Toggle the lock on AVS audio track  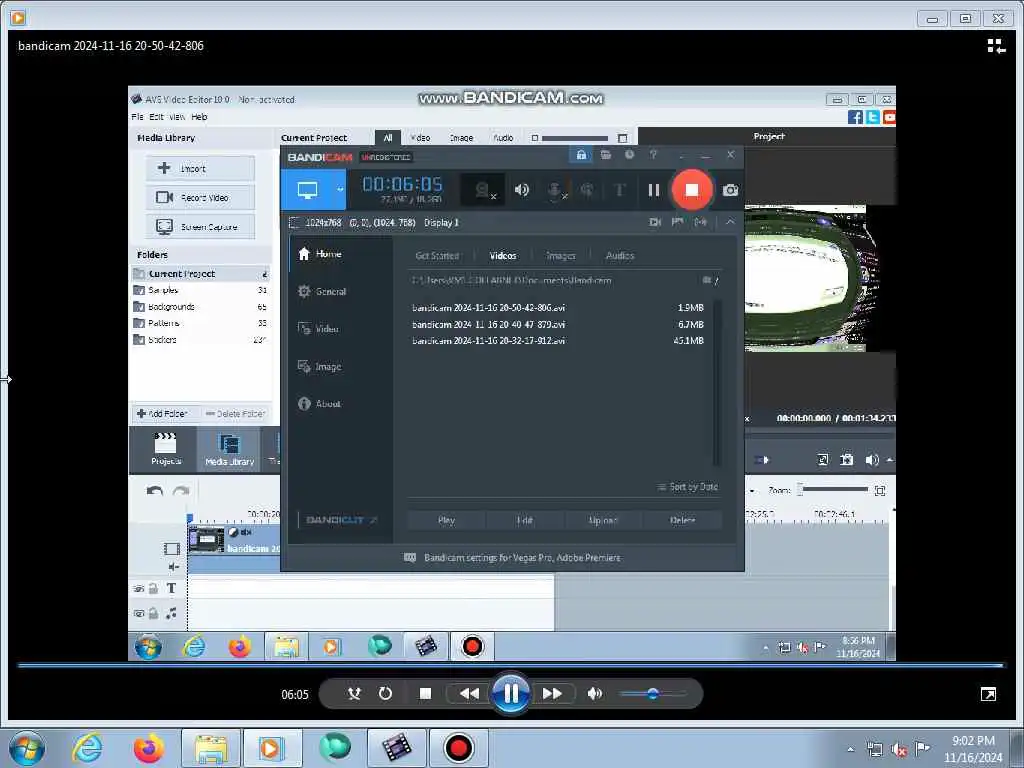tap(153, 613)
